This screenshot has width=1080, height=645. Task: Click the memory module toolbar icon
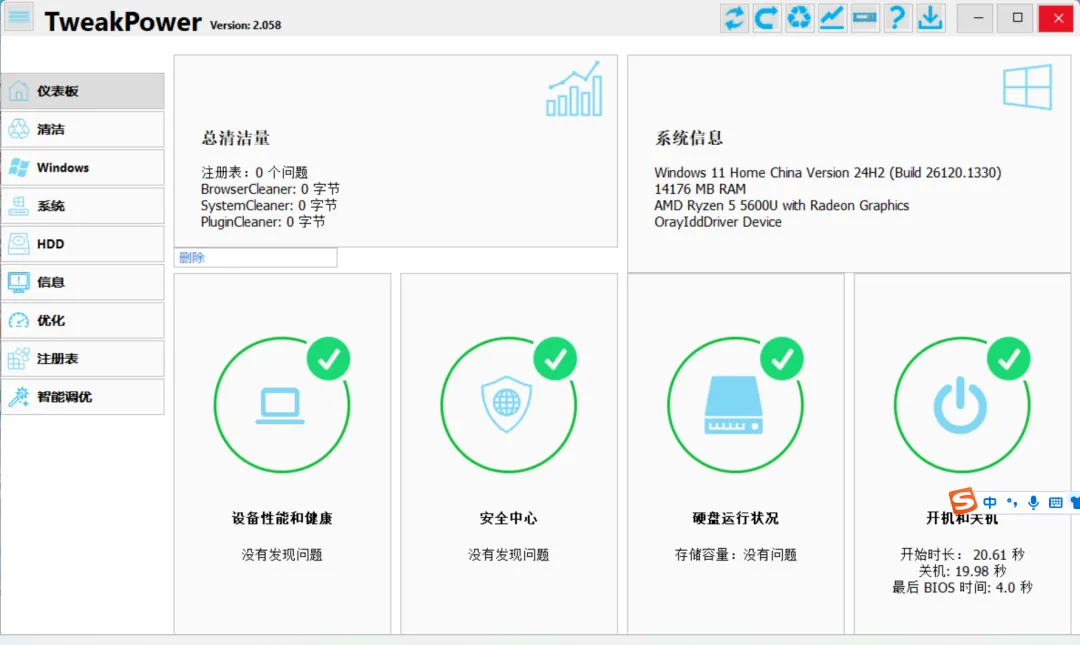(x=864, y=18)
